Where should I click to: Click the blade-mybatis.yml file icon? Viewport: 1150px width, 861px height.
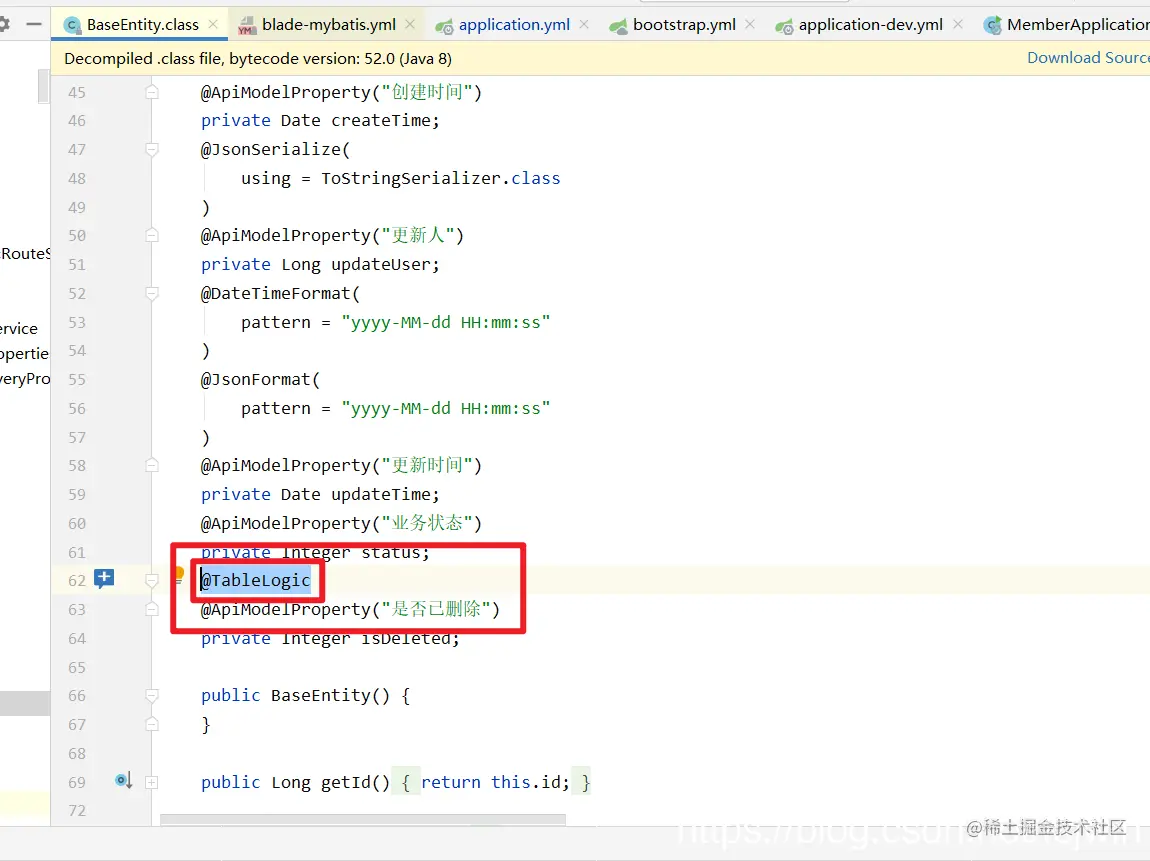click(247, 26)
